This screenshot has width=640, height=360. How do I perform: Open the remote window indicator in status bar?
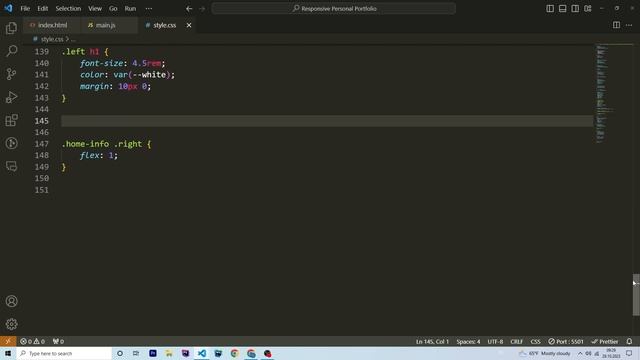(8, 341)
